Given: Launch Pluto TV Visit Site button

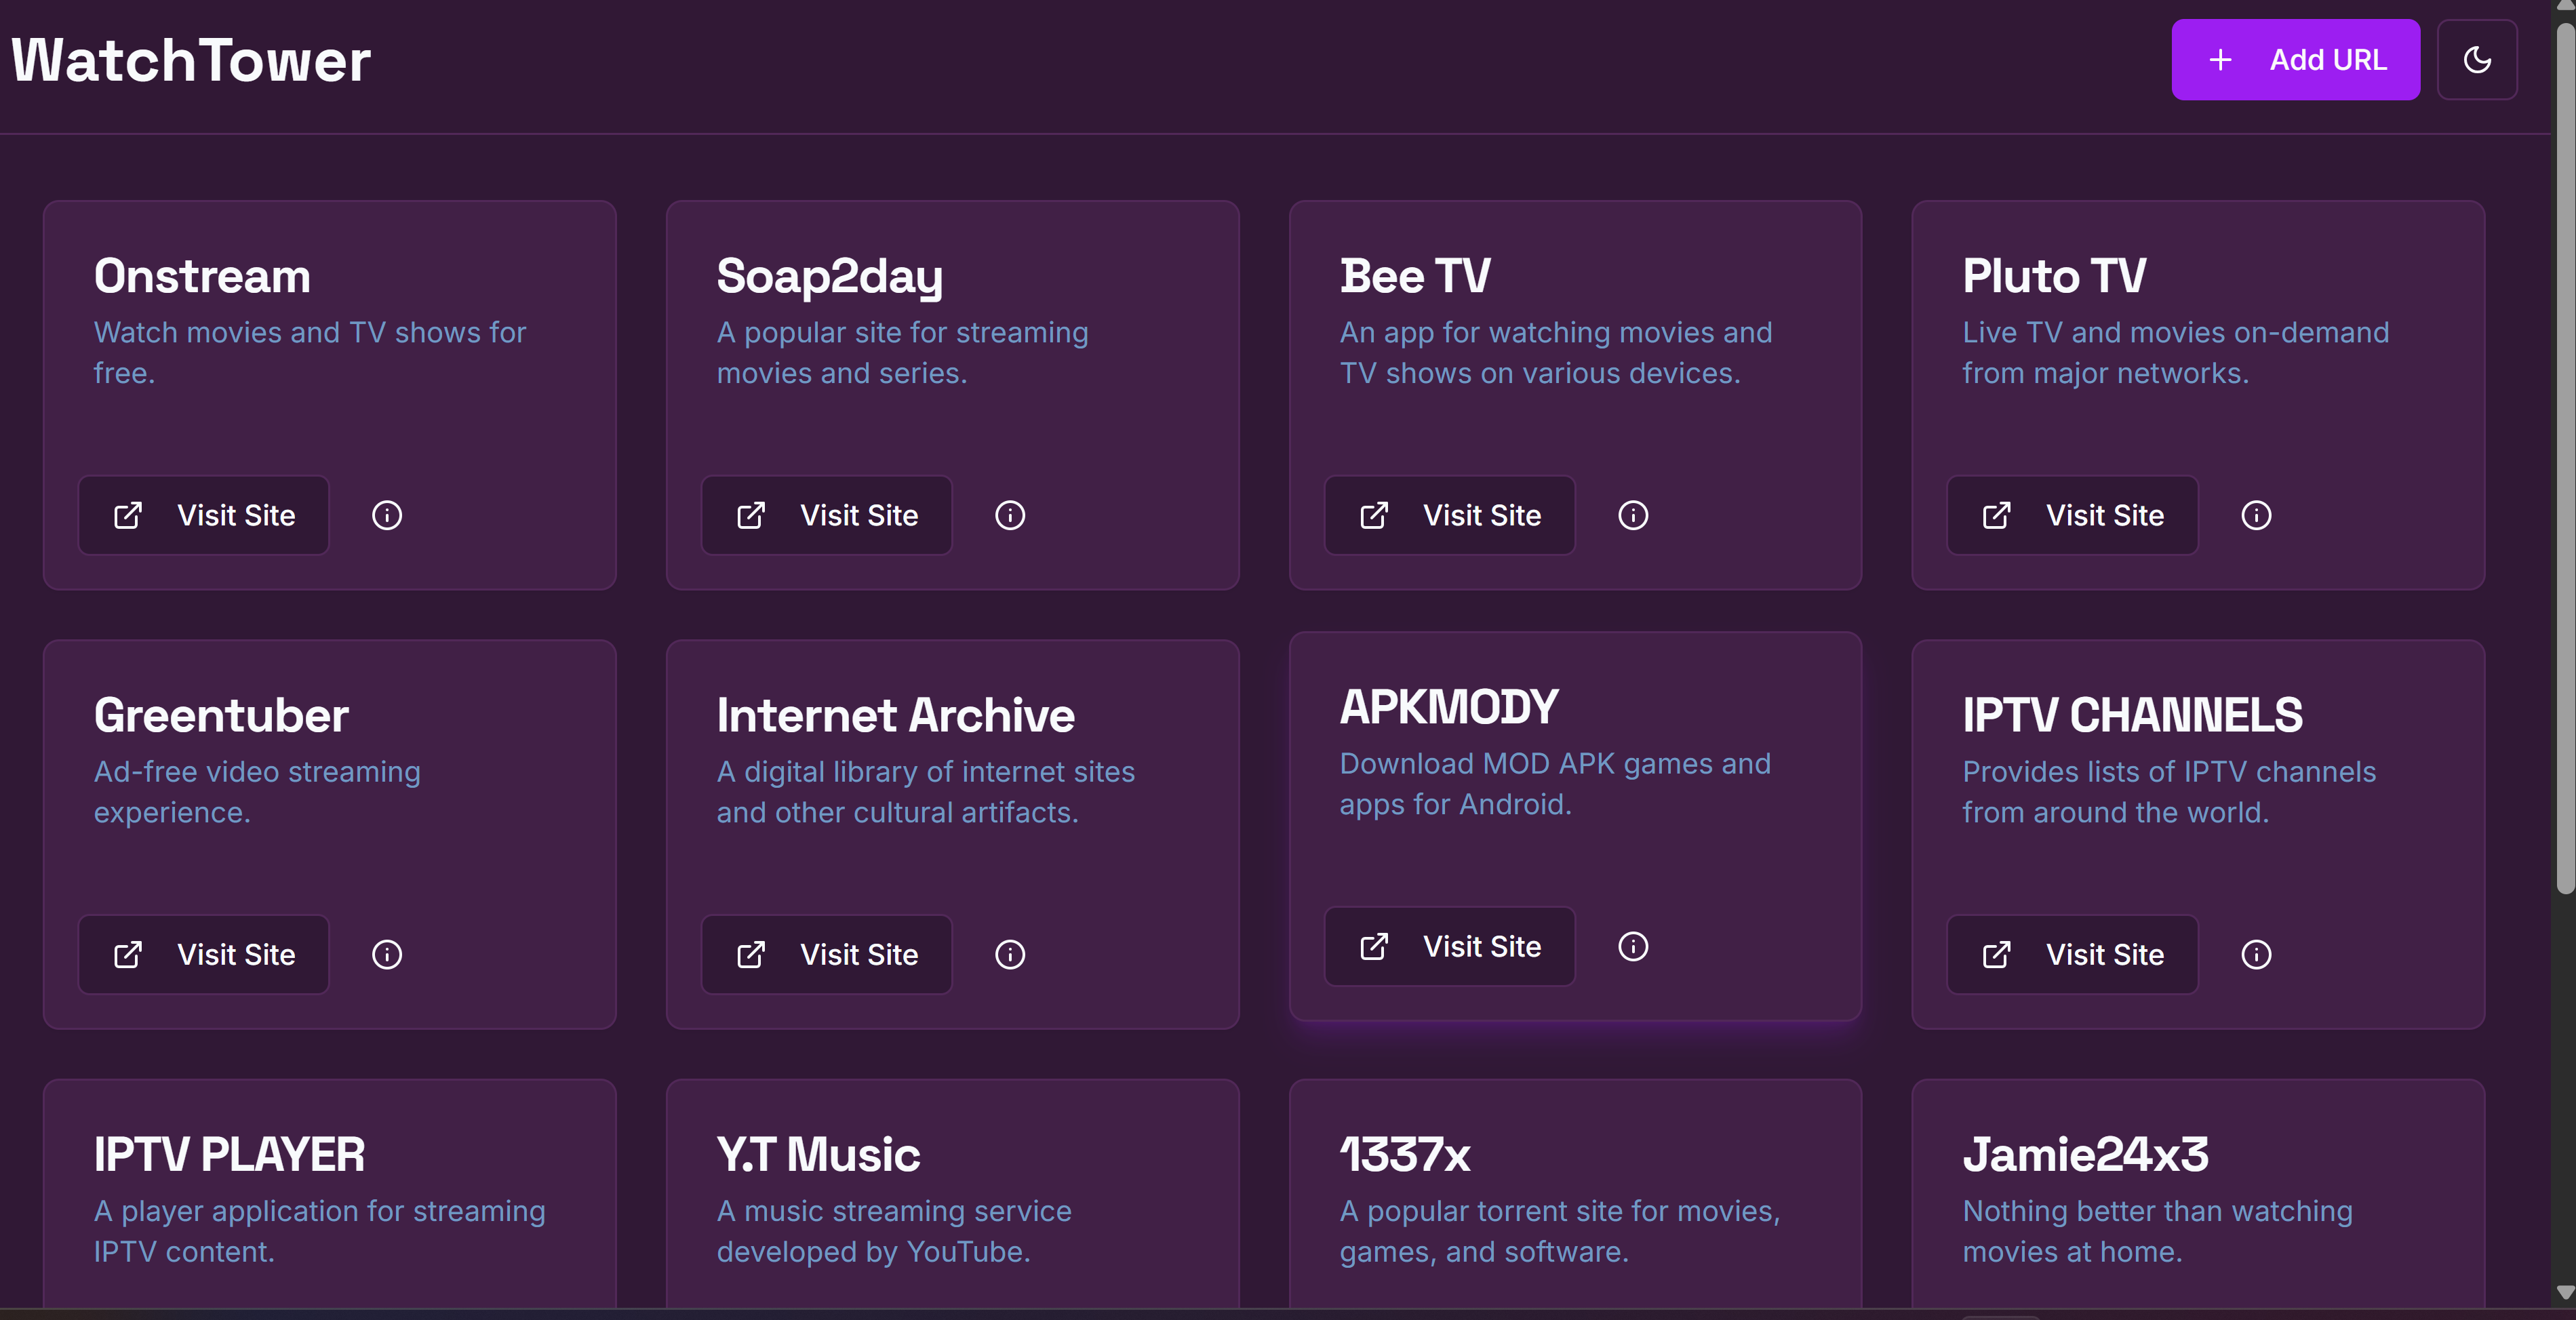Looking at the screenshot, I should click(x=2072, y=515).
